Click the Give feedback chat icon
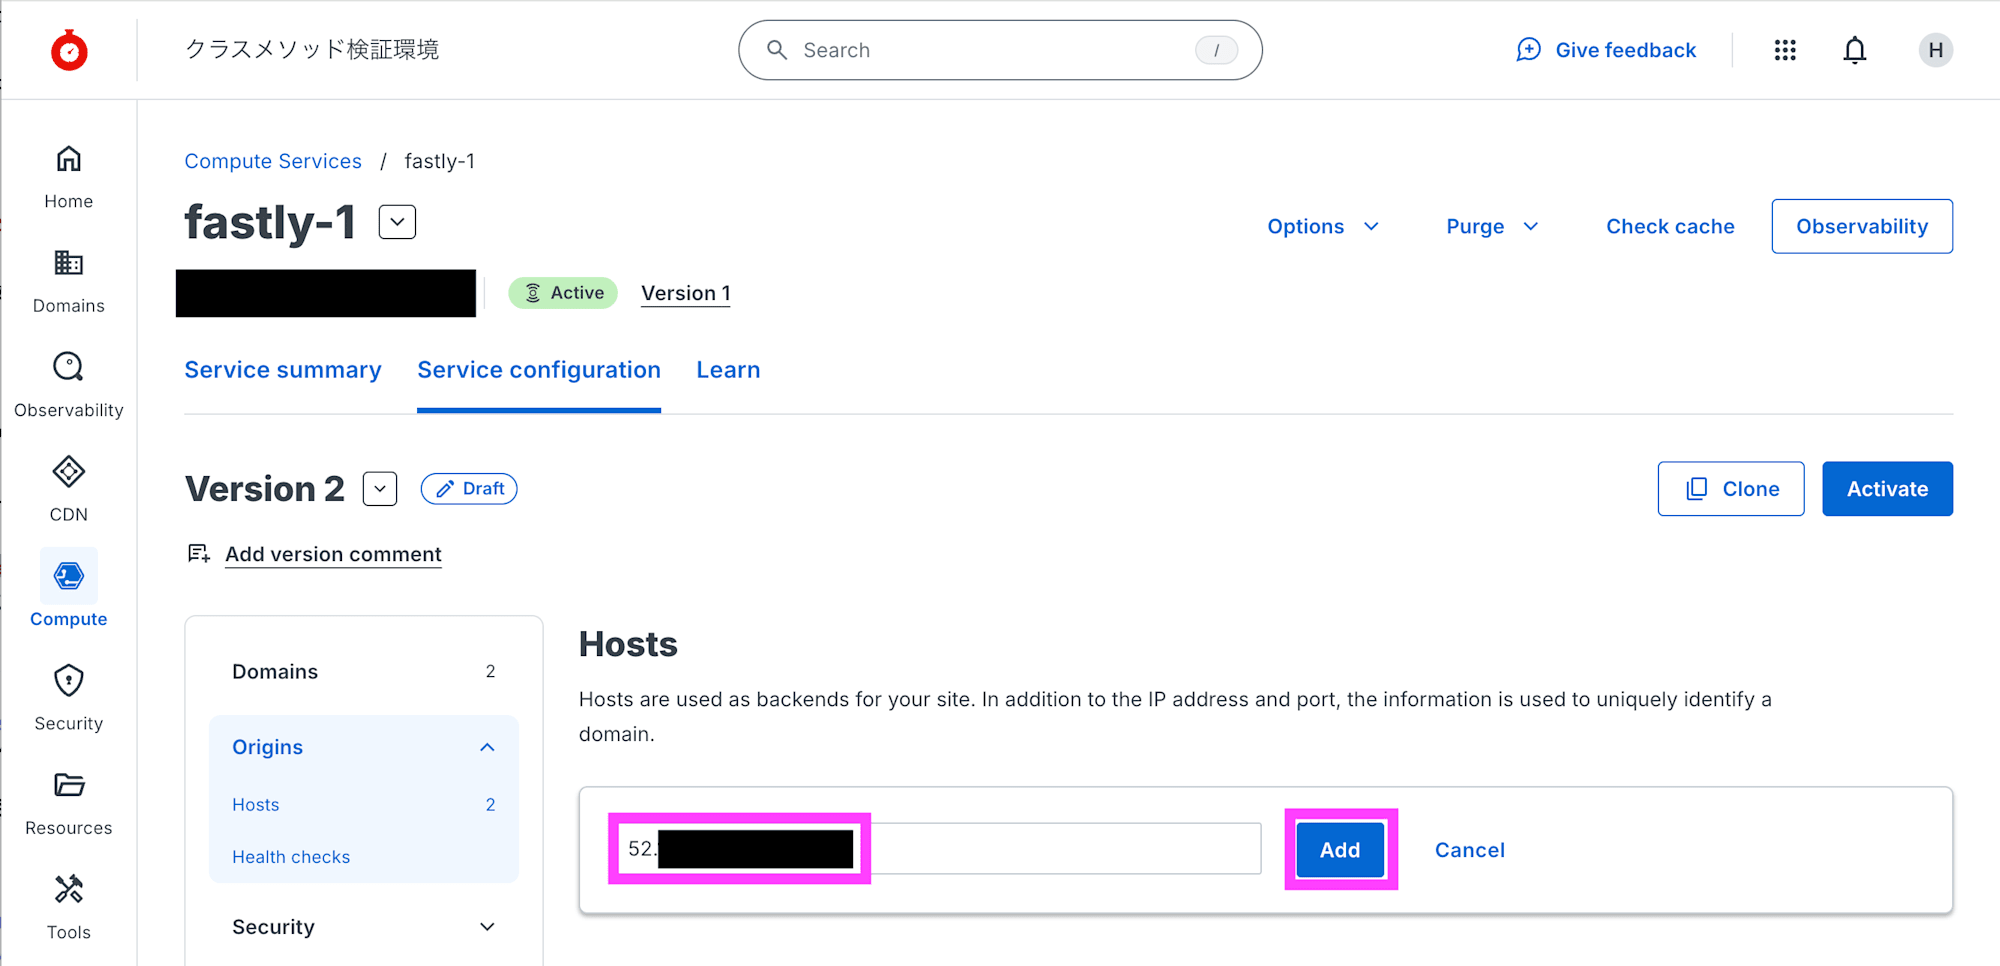Viewport: 2000px width, 966px height. click(1528, 50)
